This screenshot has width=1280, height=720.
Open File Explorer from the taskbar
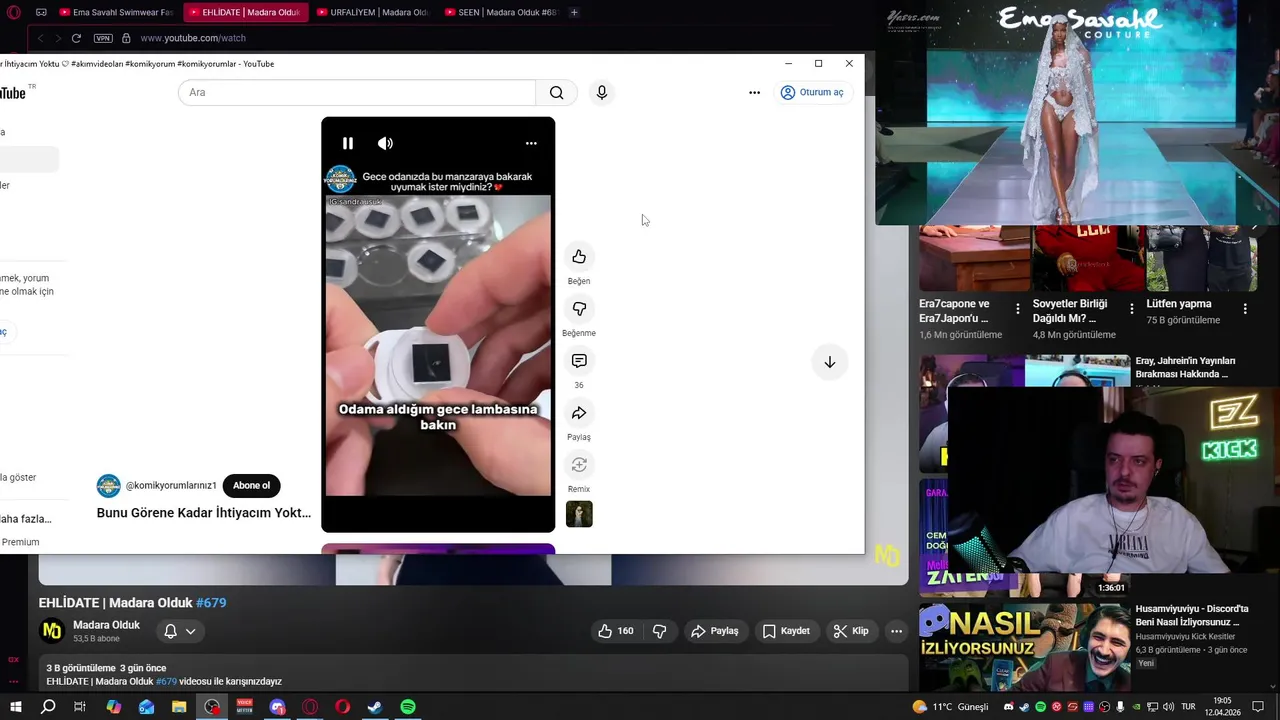point(179,707)
